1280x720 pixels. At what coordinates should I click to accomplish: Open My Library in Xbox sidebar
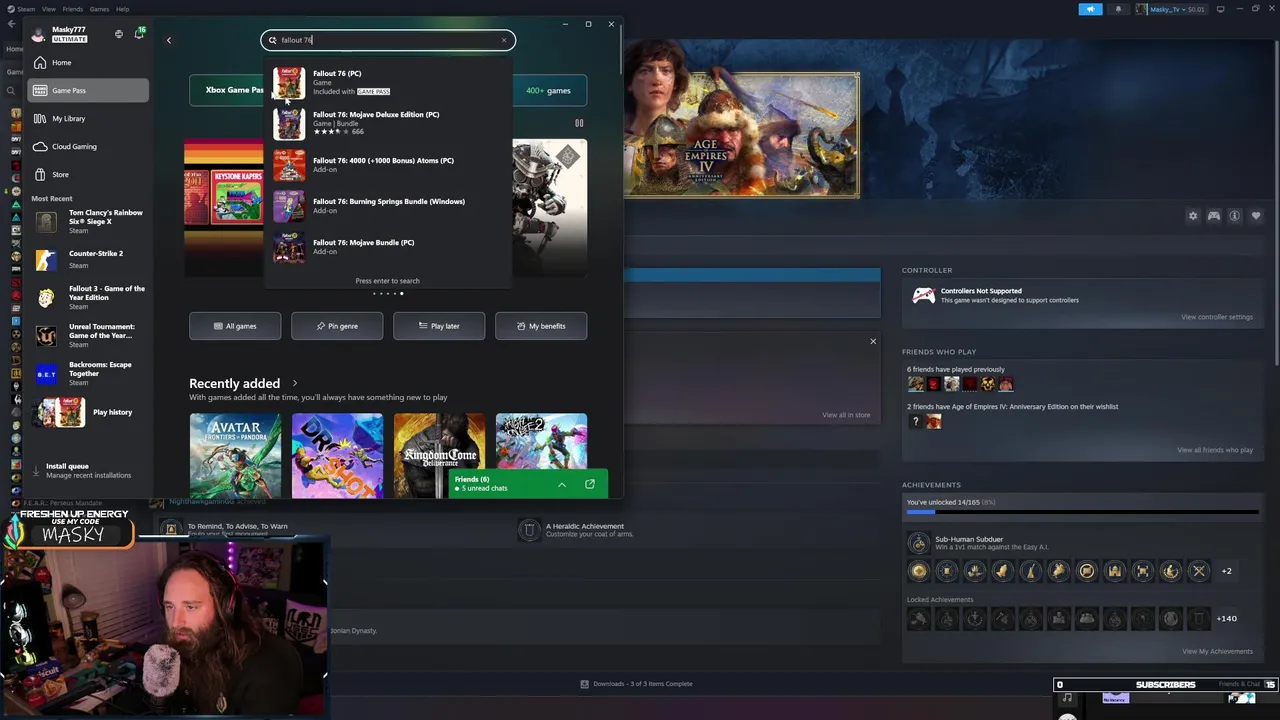point(88,118)
